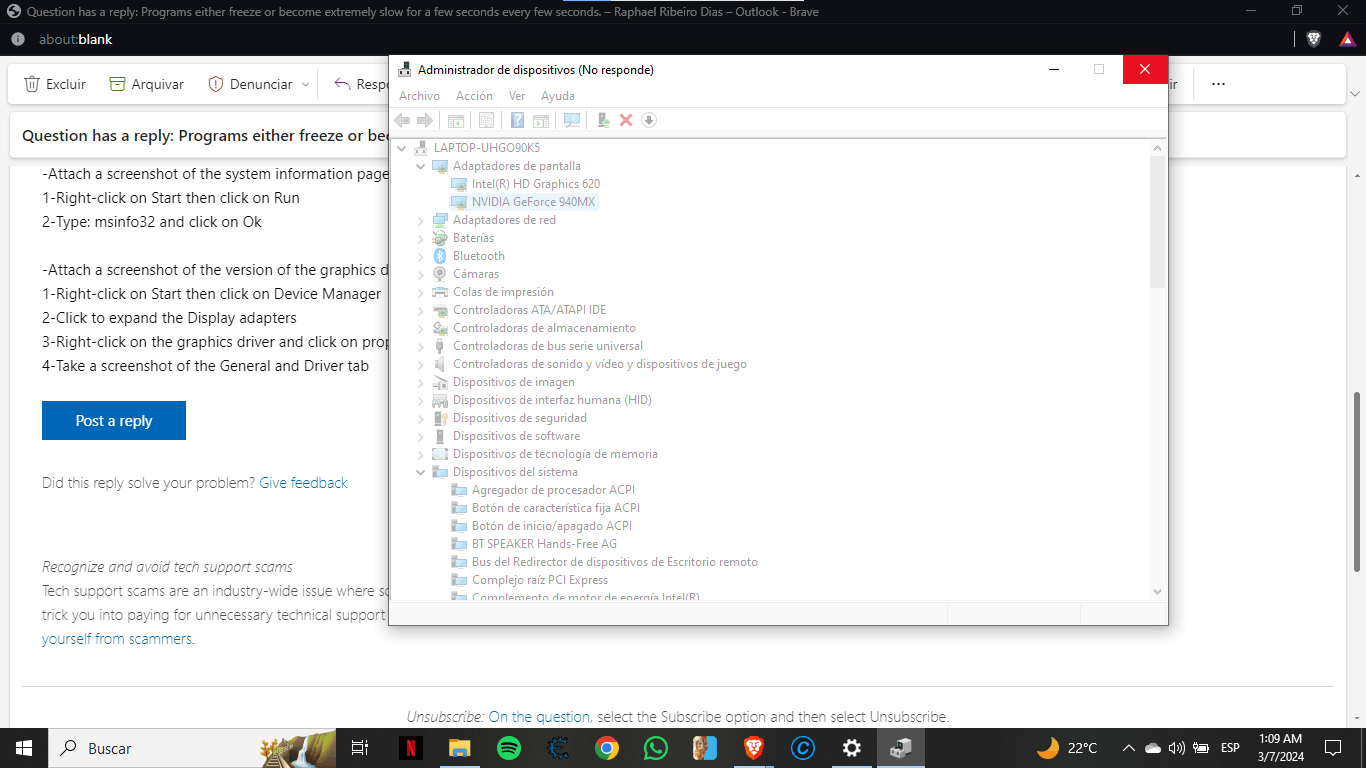This screenshot has height=768, width=1366.
Task: Expand the Cámaras node
Action: click(421, 274)
